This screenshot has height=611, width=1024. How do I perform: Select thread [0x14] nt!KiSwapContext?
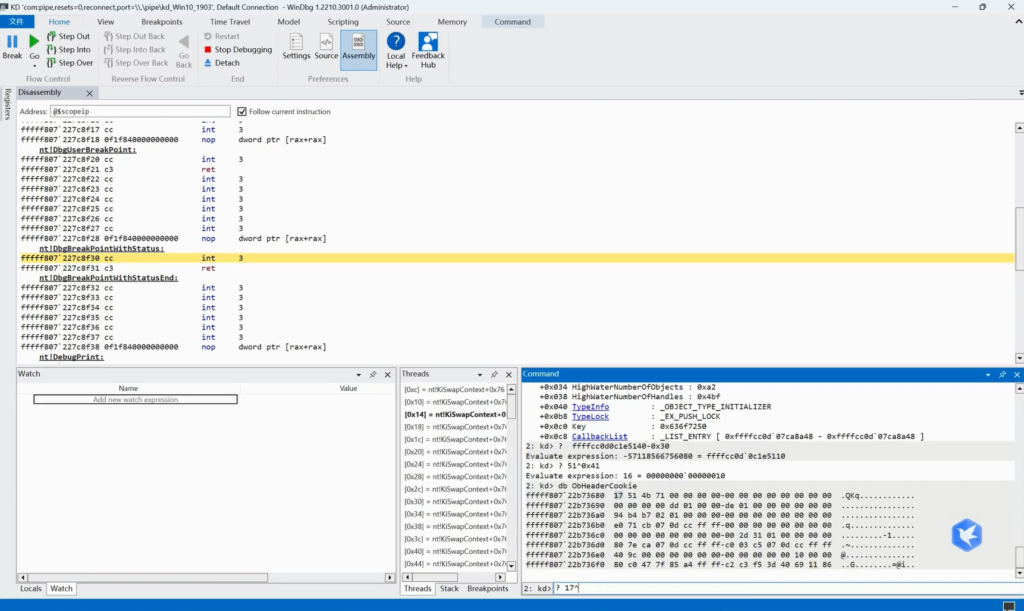click(x=455, y=415)
